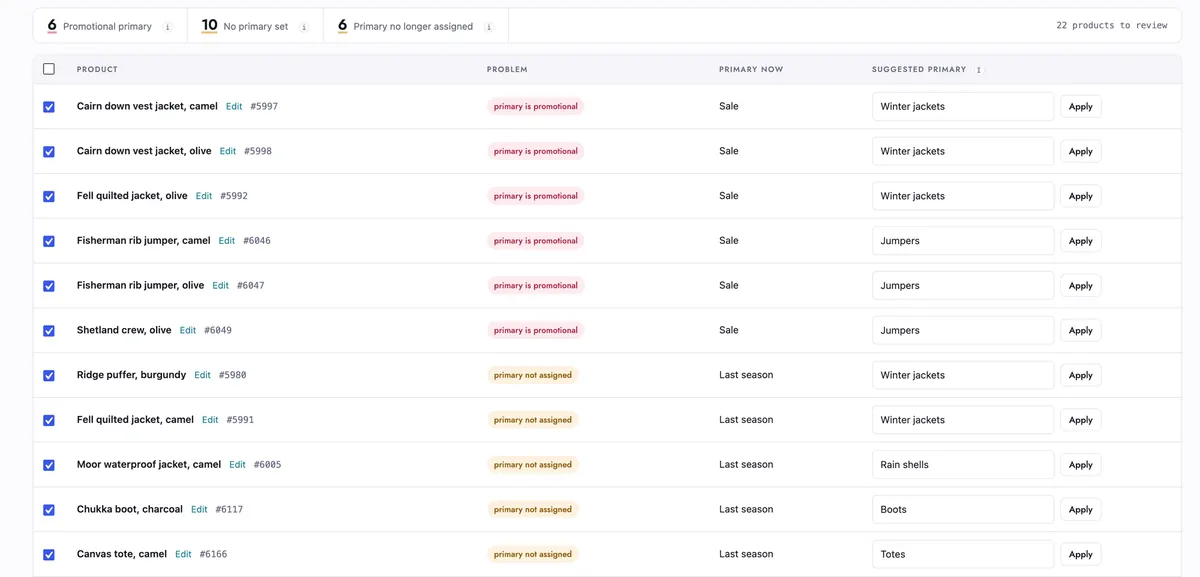Open info icon beside No primary set
The image size is (1200, 577).
(304, 27)
